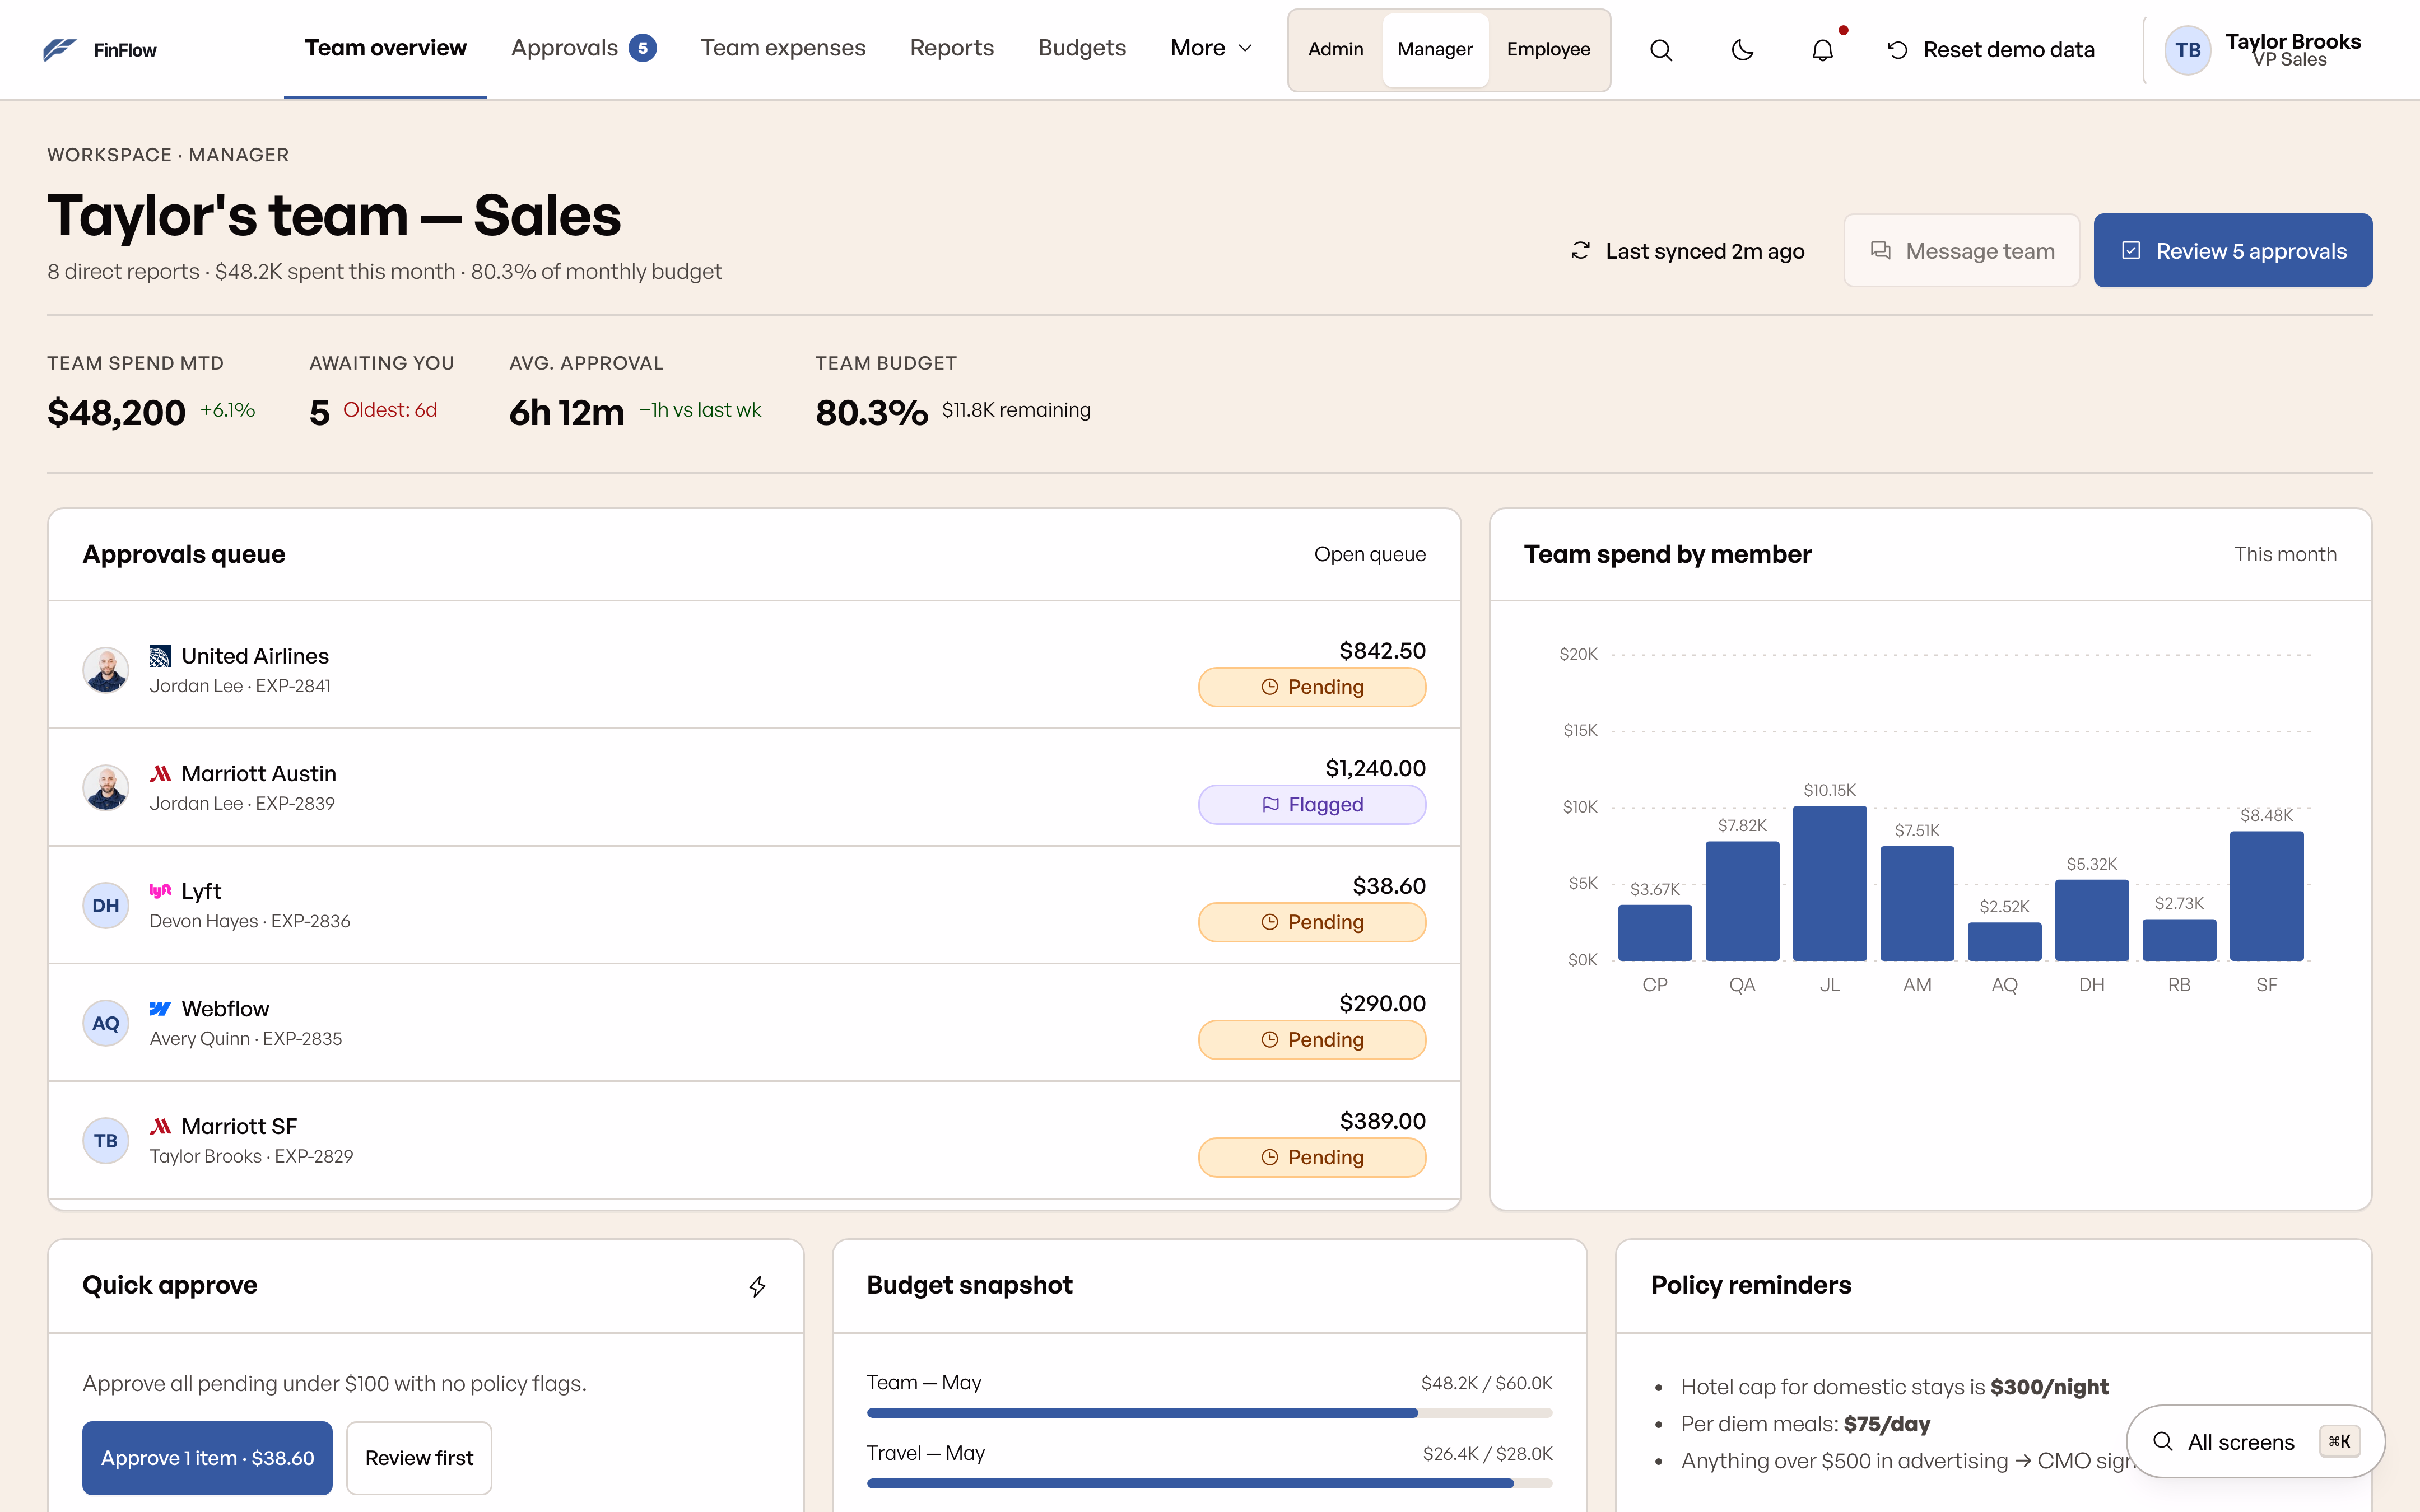Open the search magnifier icon in header
Image resolution: width=2420 pixels, height=1512 pixels.
click(x=1661, y=50)
